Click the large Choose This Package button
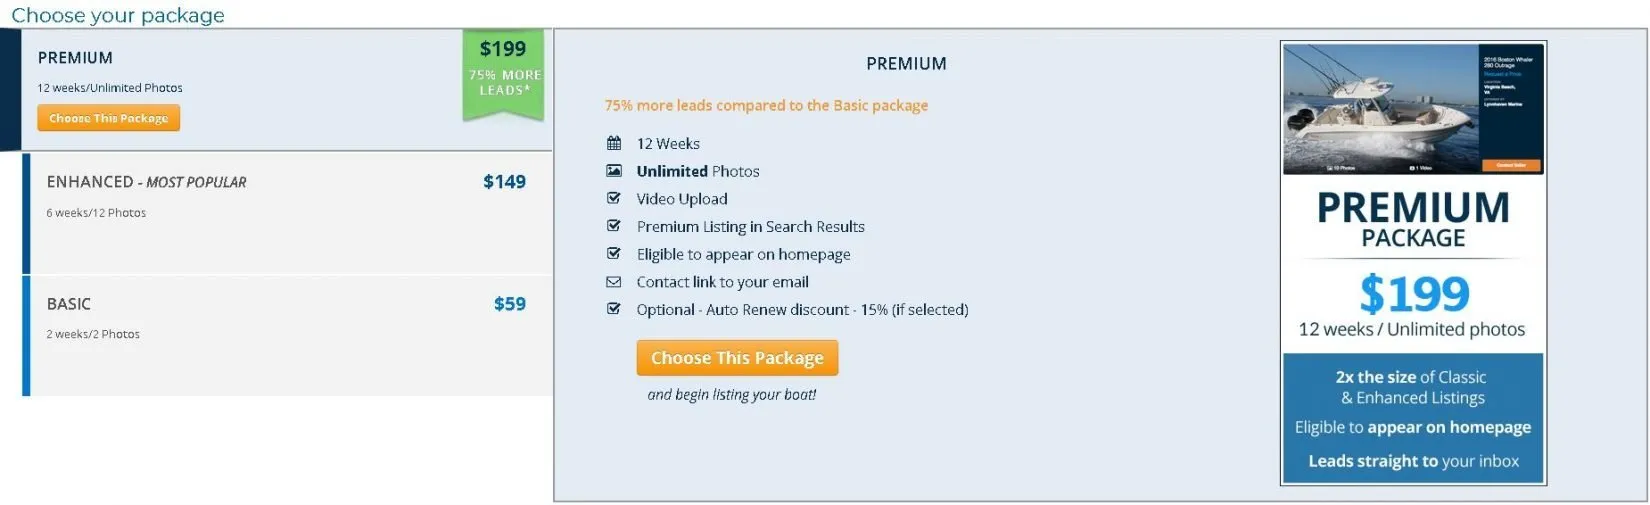Viewport: 1650px width, 505px height. point(737,358)
